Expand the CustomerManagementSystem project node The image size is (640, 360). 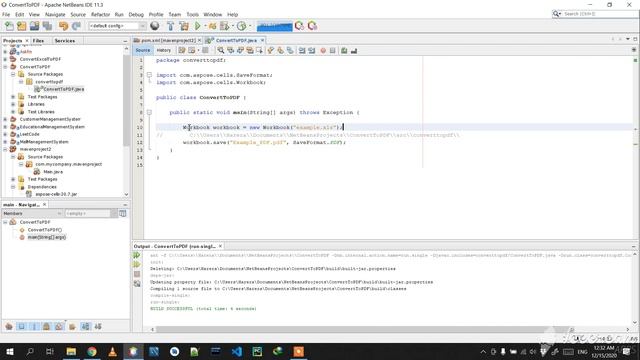(5, 119)
